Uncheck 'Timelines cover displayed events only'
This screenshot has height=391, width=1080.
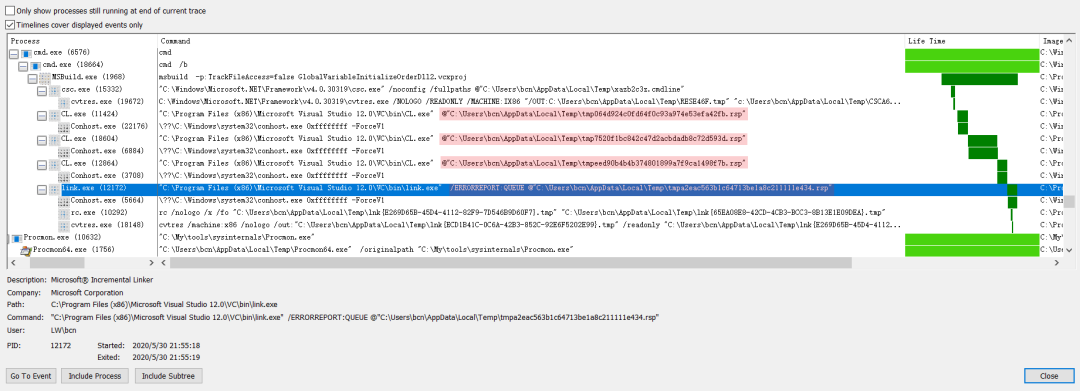pyautogui.click(x=10, y=25)
